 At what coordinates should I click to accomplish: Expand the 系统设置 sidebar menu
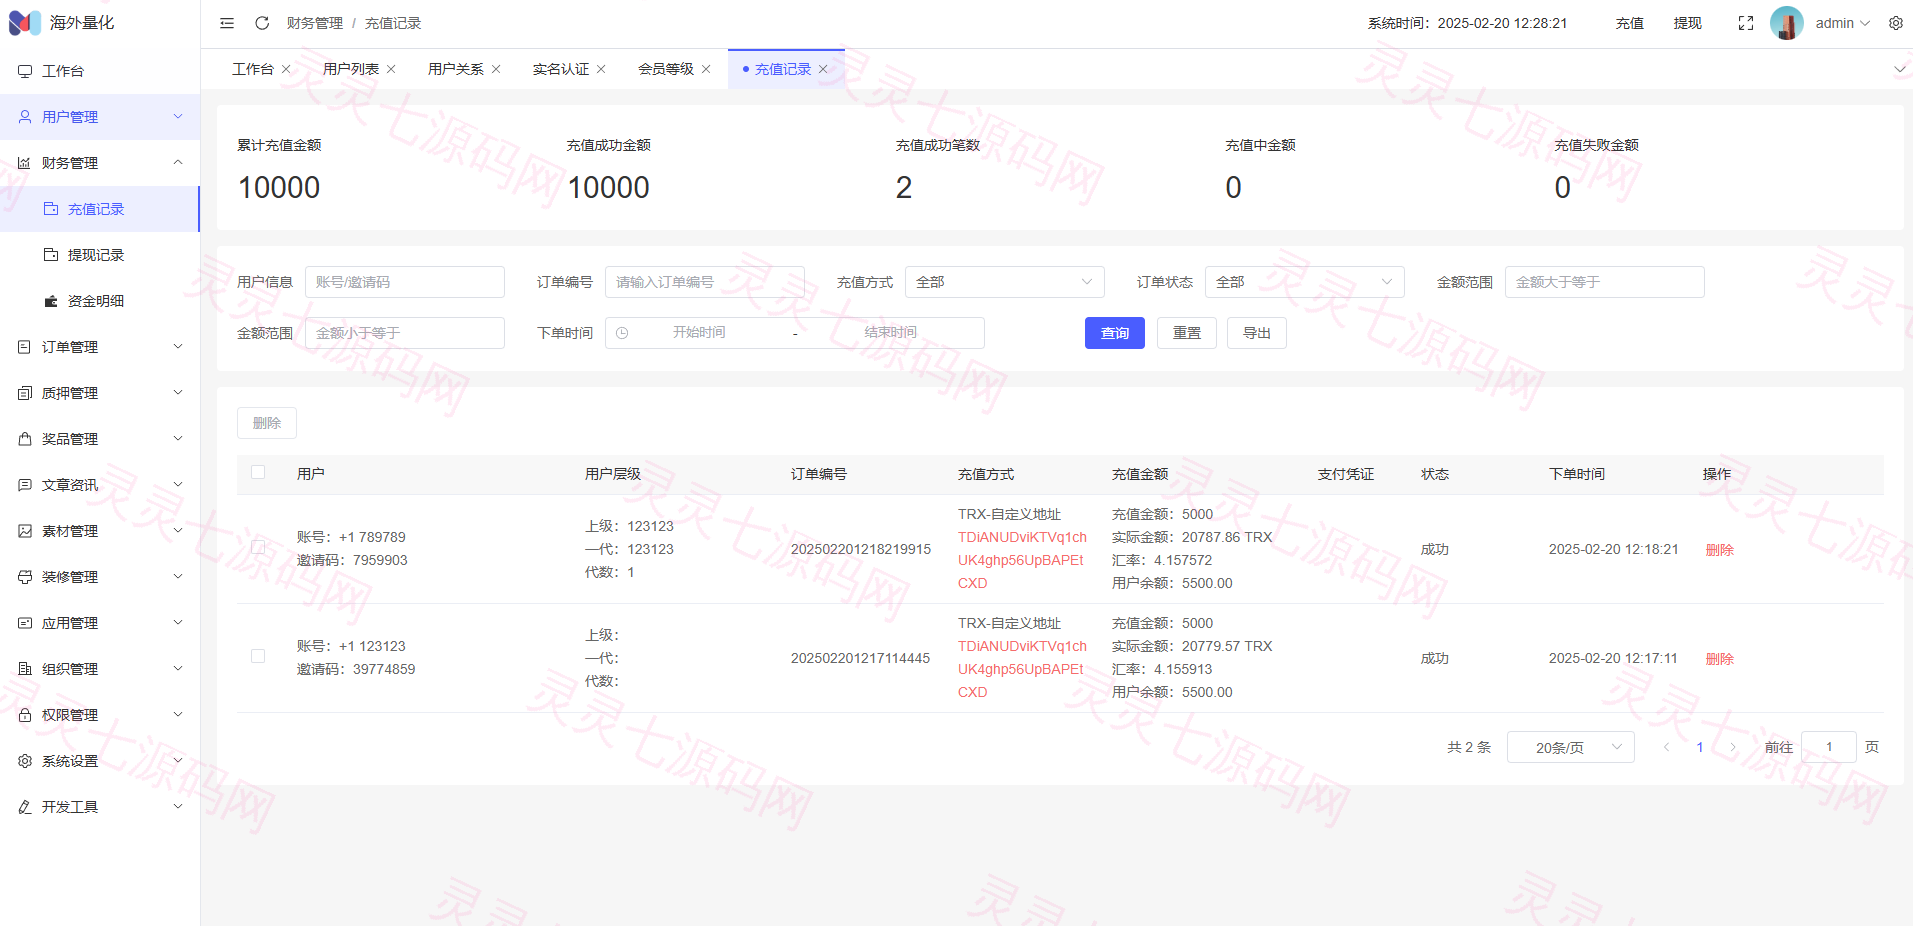point(100,761)
